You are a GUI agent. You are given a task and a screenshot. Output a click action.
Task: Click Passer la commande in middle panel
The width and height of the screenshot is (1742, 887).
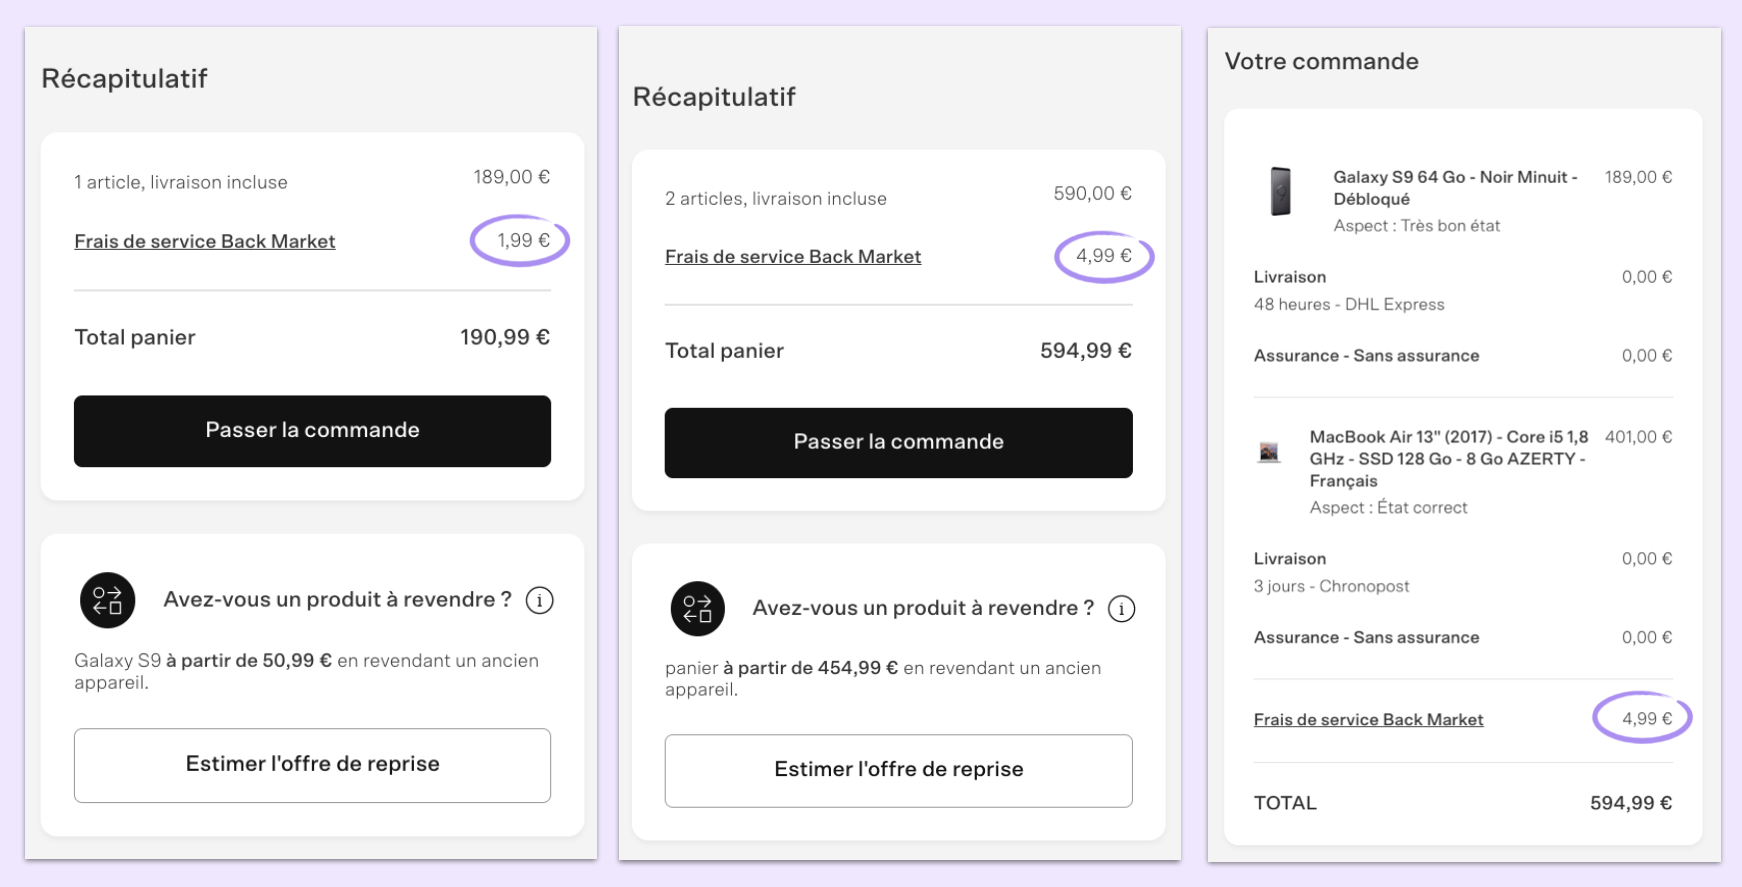[x=898, y=442]
